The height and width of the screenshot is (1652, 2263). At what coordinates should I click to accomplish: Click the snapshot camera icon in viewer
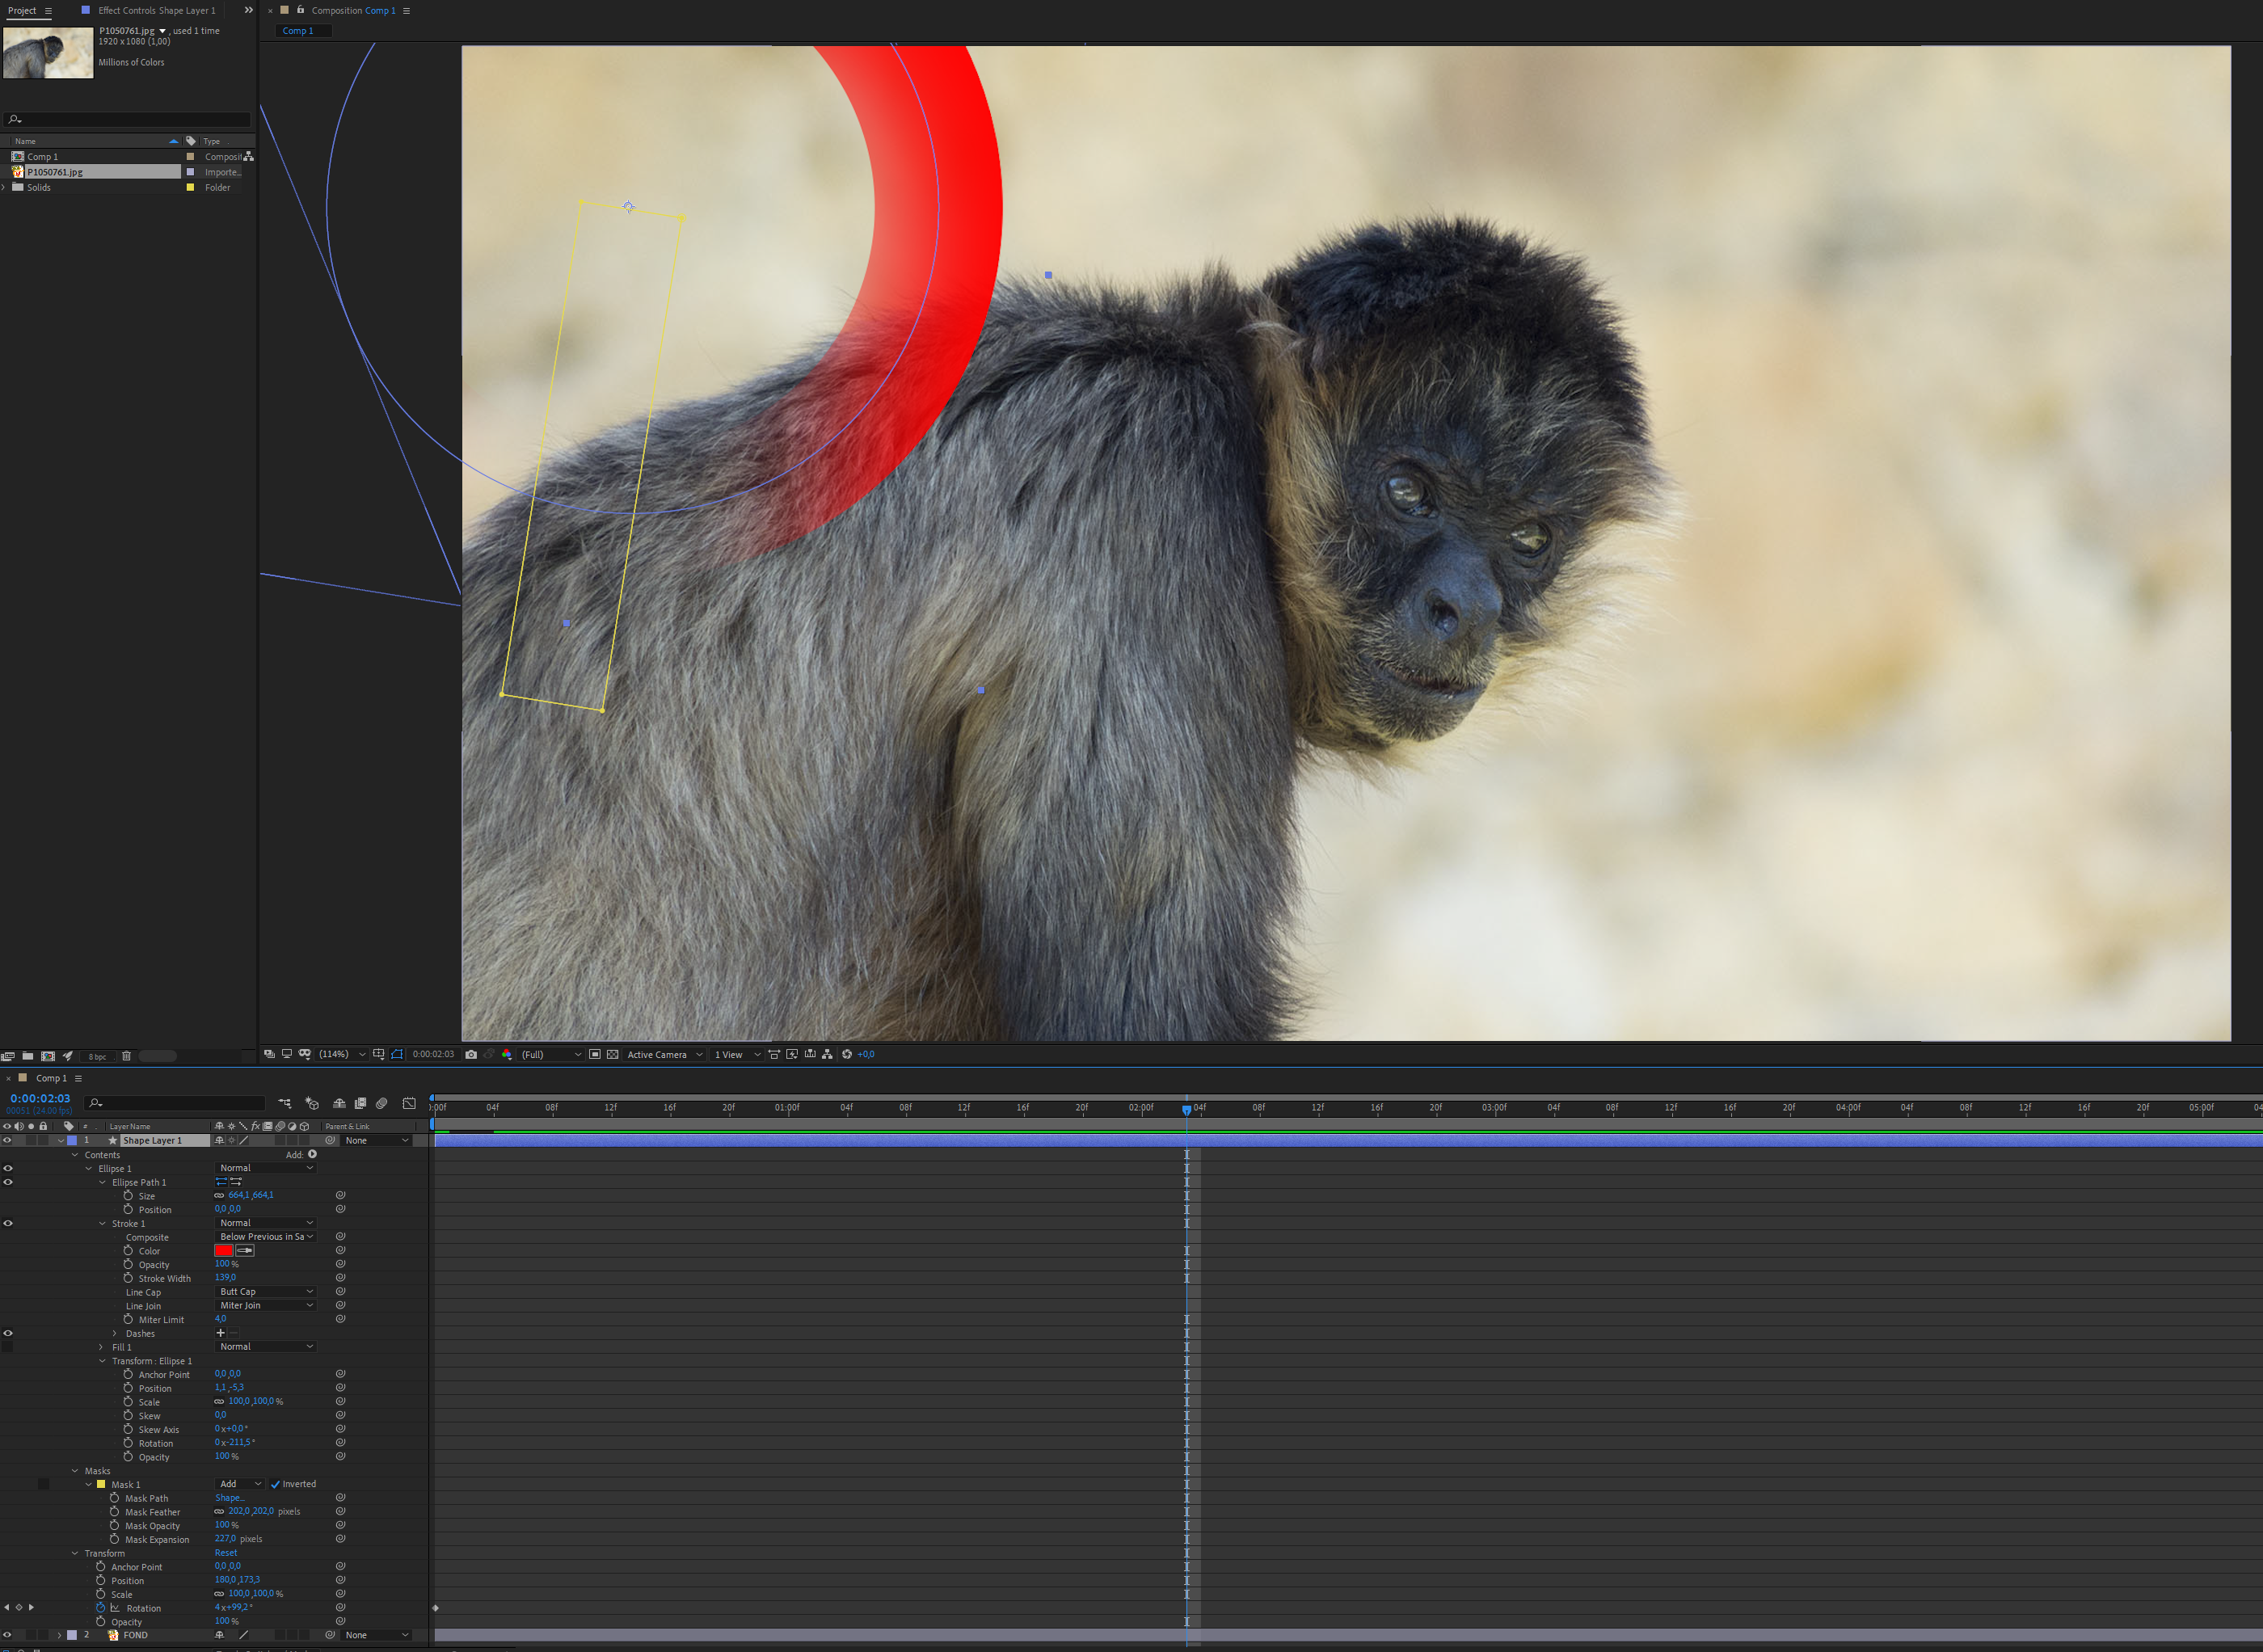pos(471,1054)
